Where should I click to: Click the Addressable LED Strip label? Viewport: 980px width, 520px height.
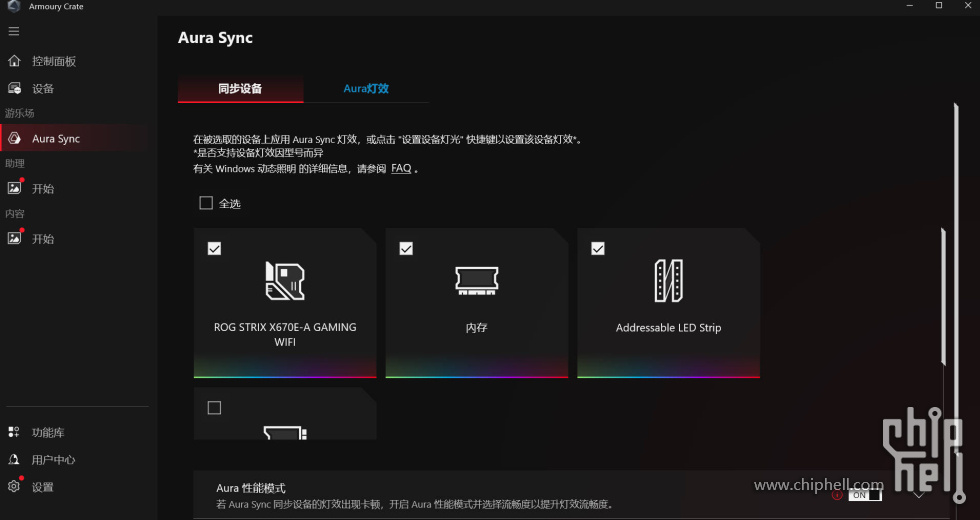[668, 328]
